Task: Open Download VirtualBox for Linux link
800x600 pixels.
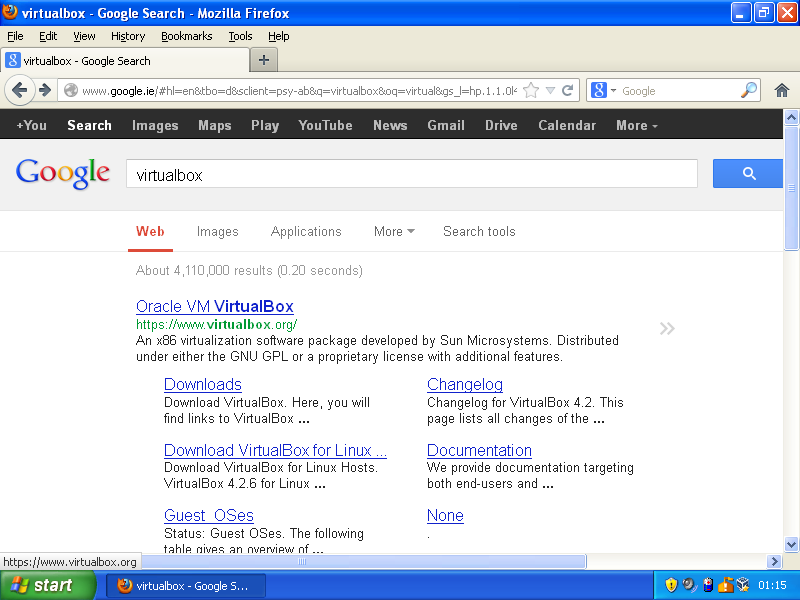Action: (275, 451)
